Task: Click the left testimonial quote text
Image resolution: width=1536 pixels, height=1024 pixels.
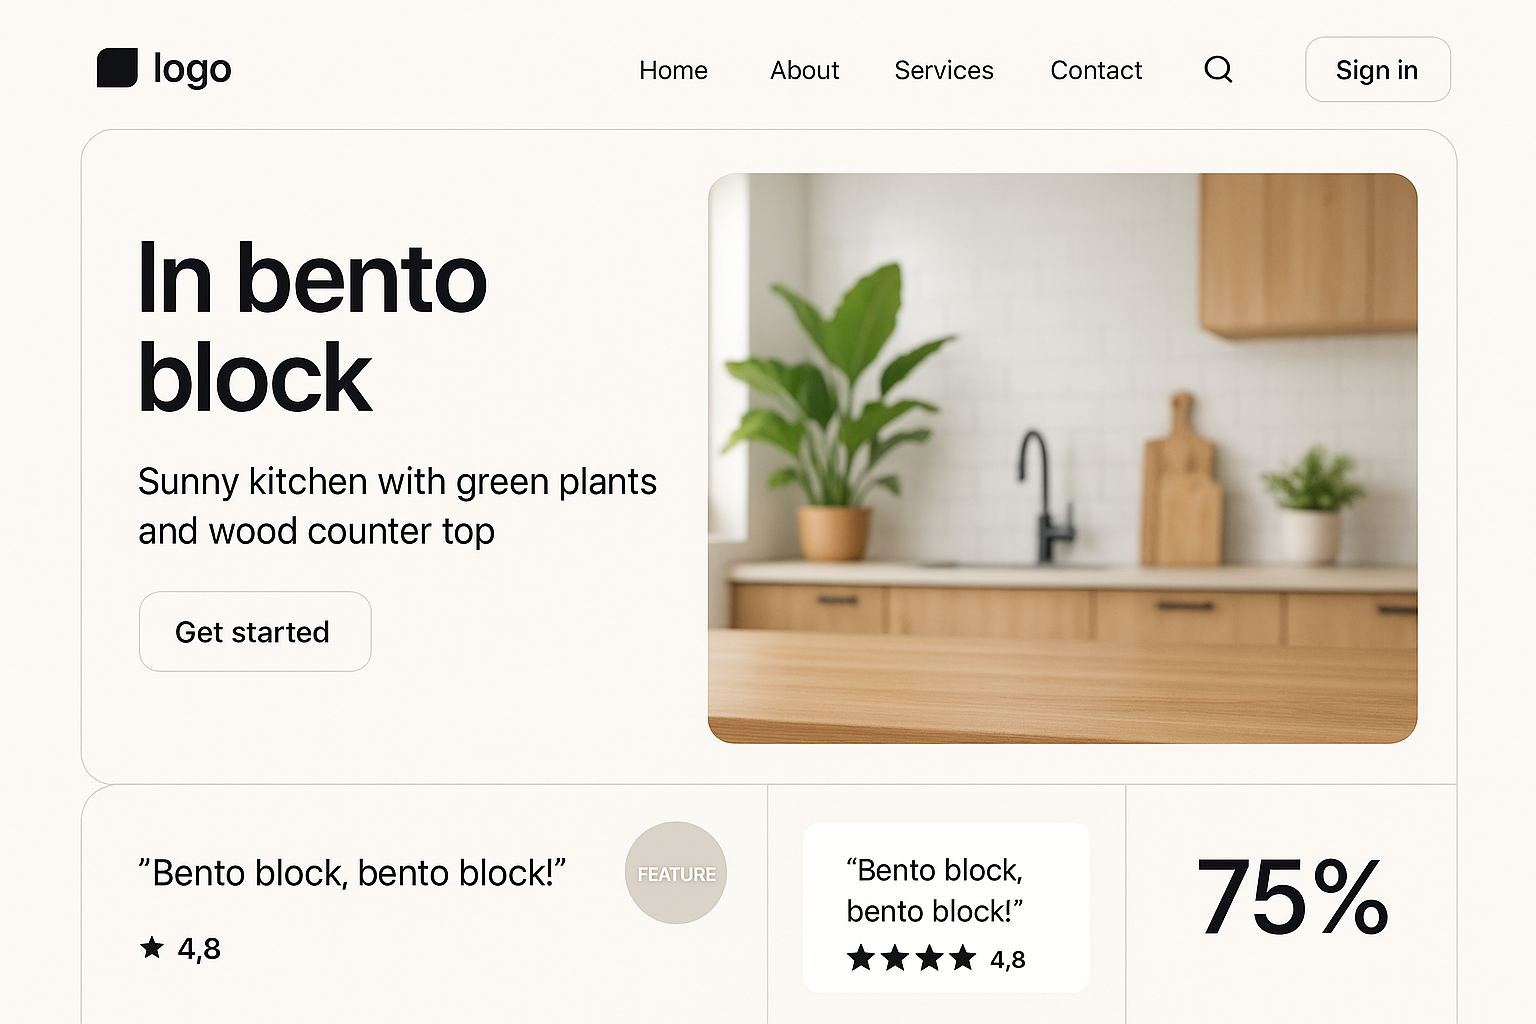Action: 351,873
